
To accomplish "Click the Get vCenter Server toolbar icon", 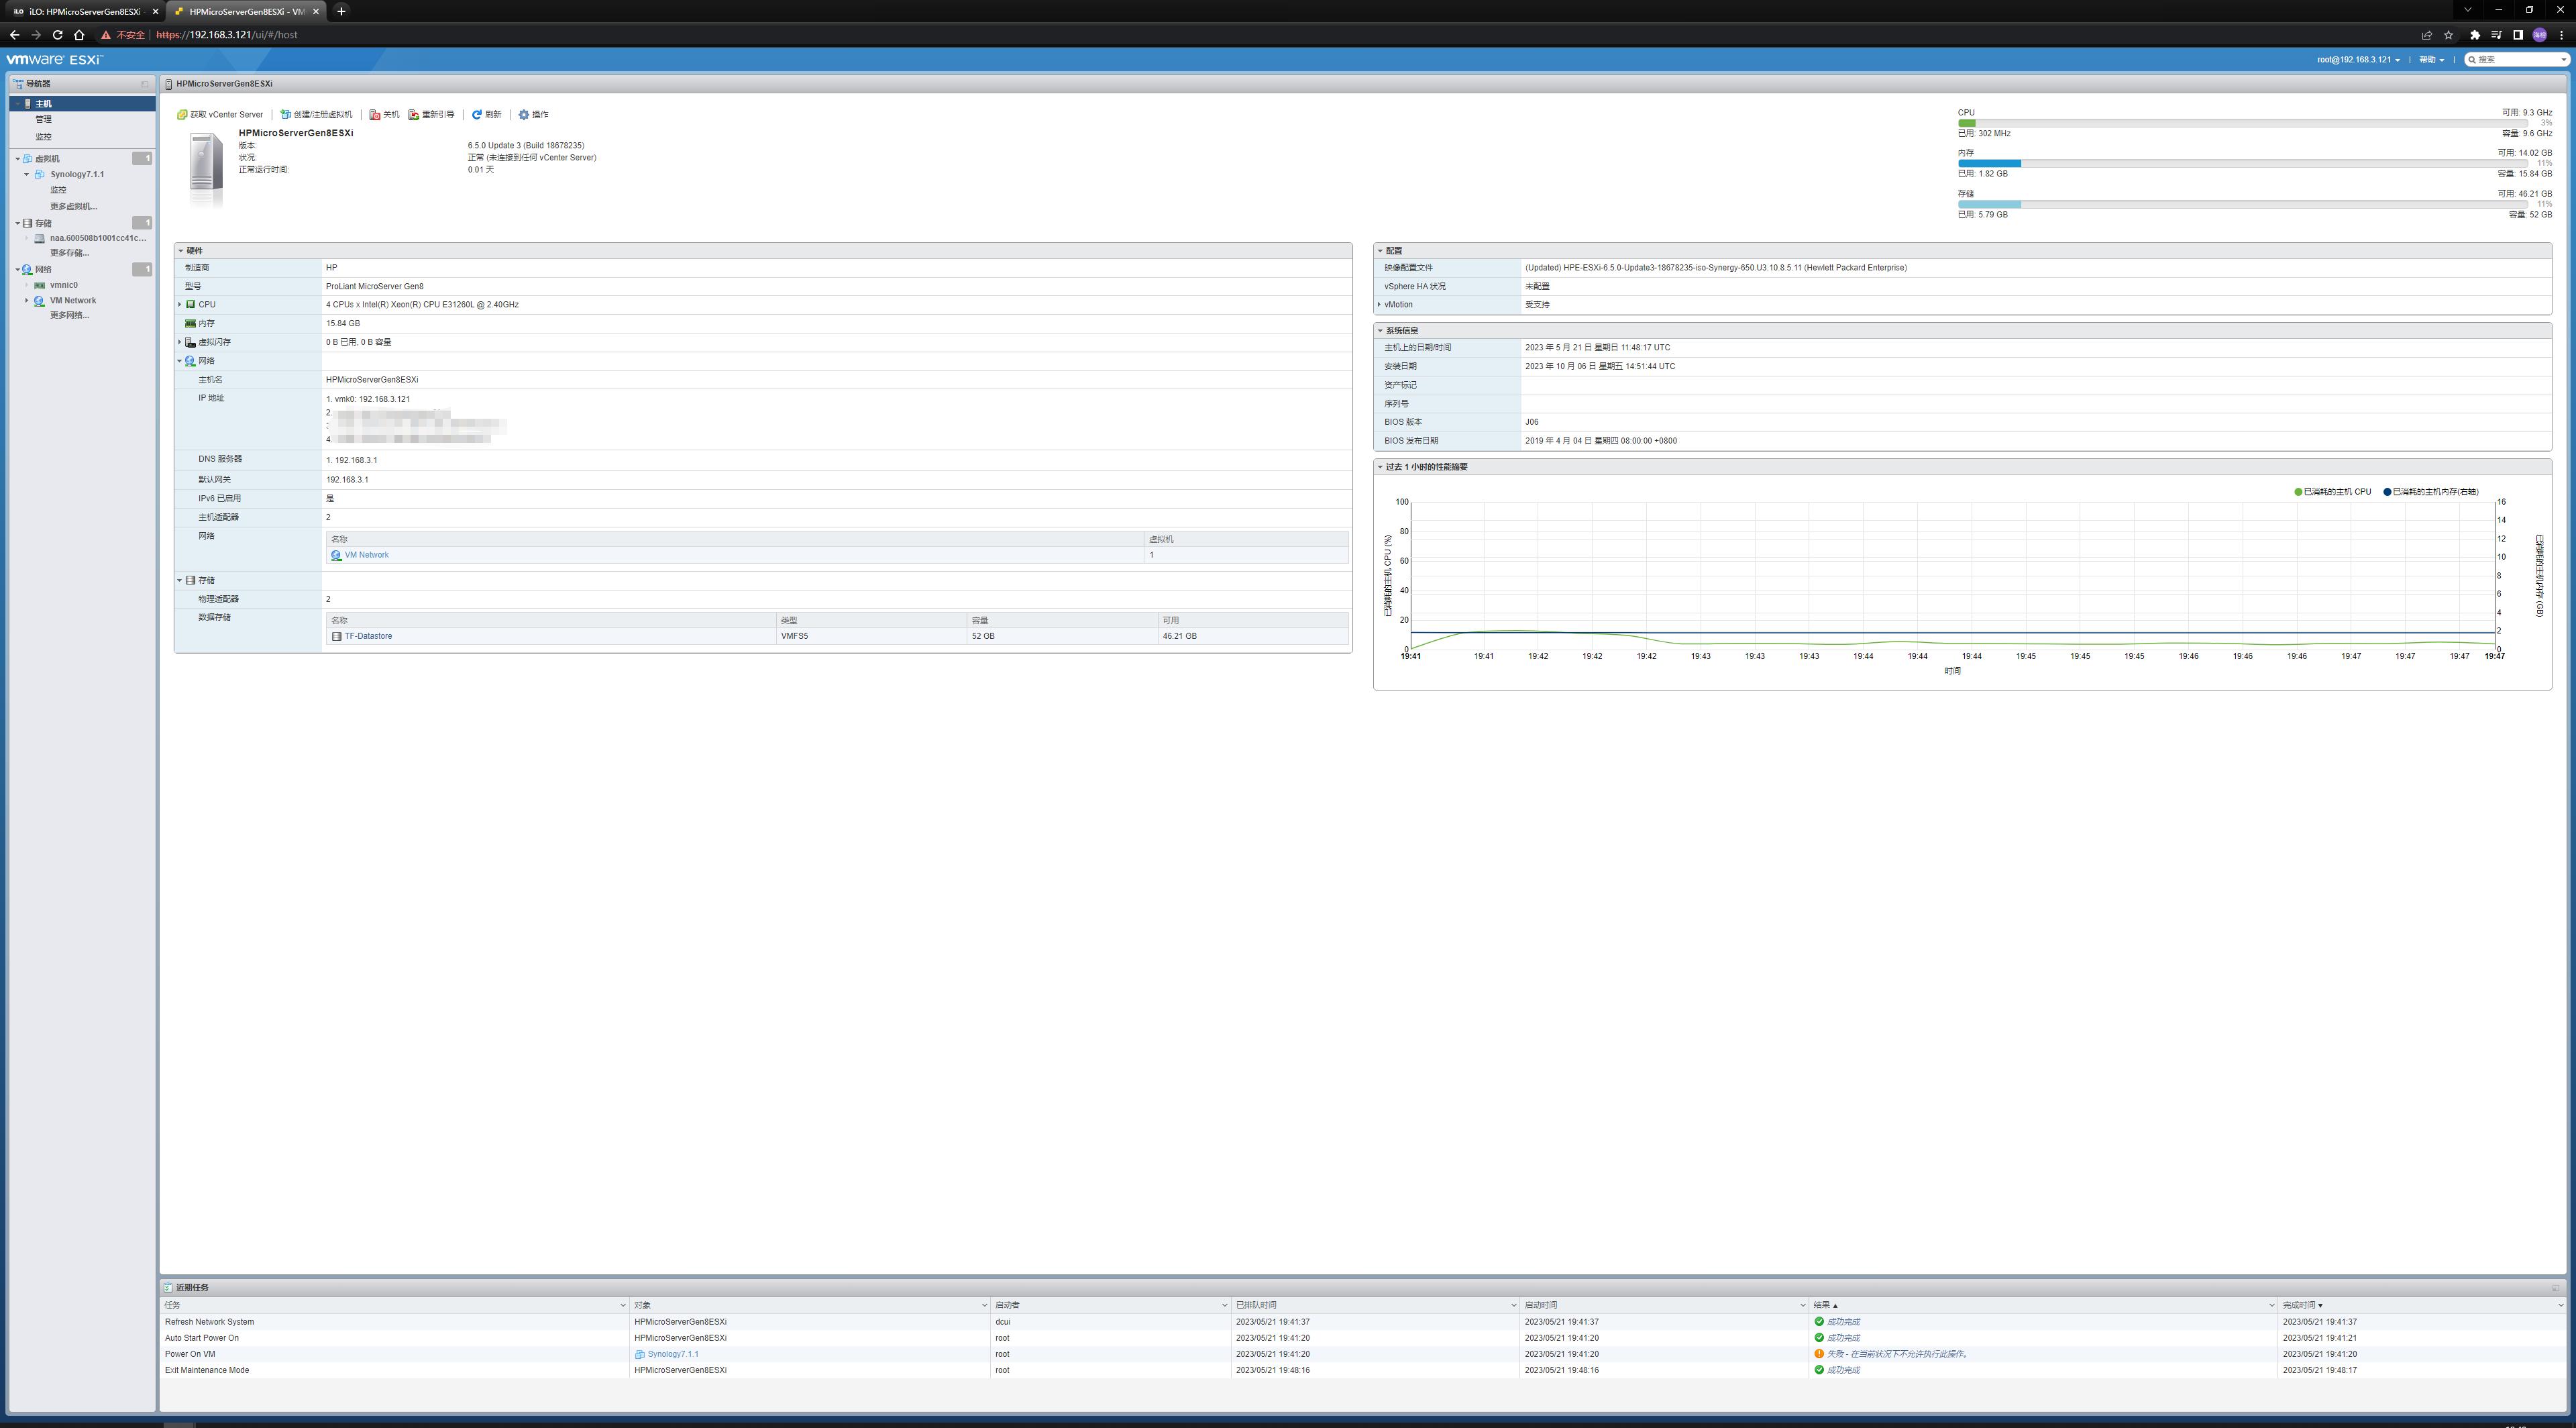I will (183, 115).
